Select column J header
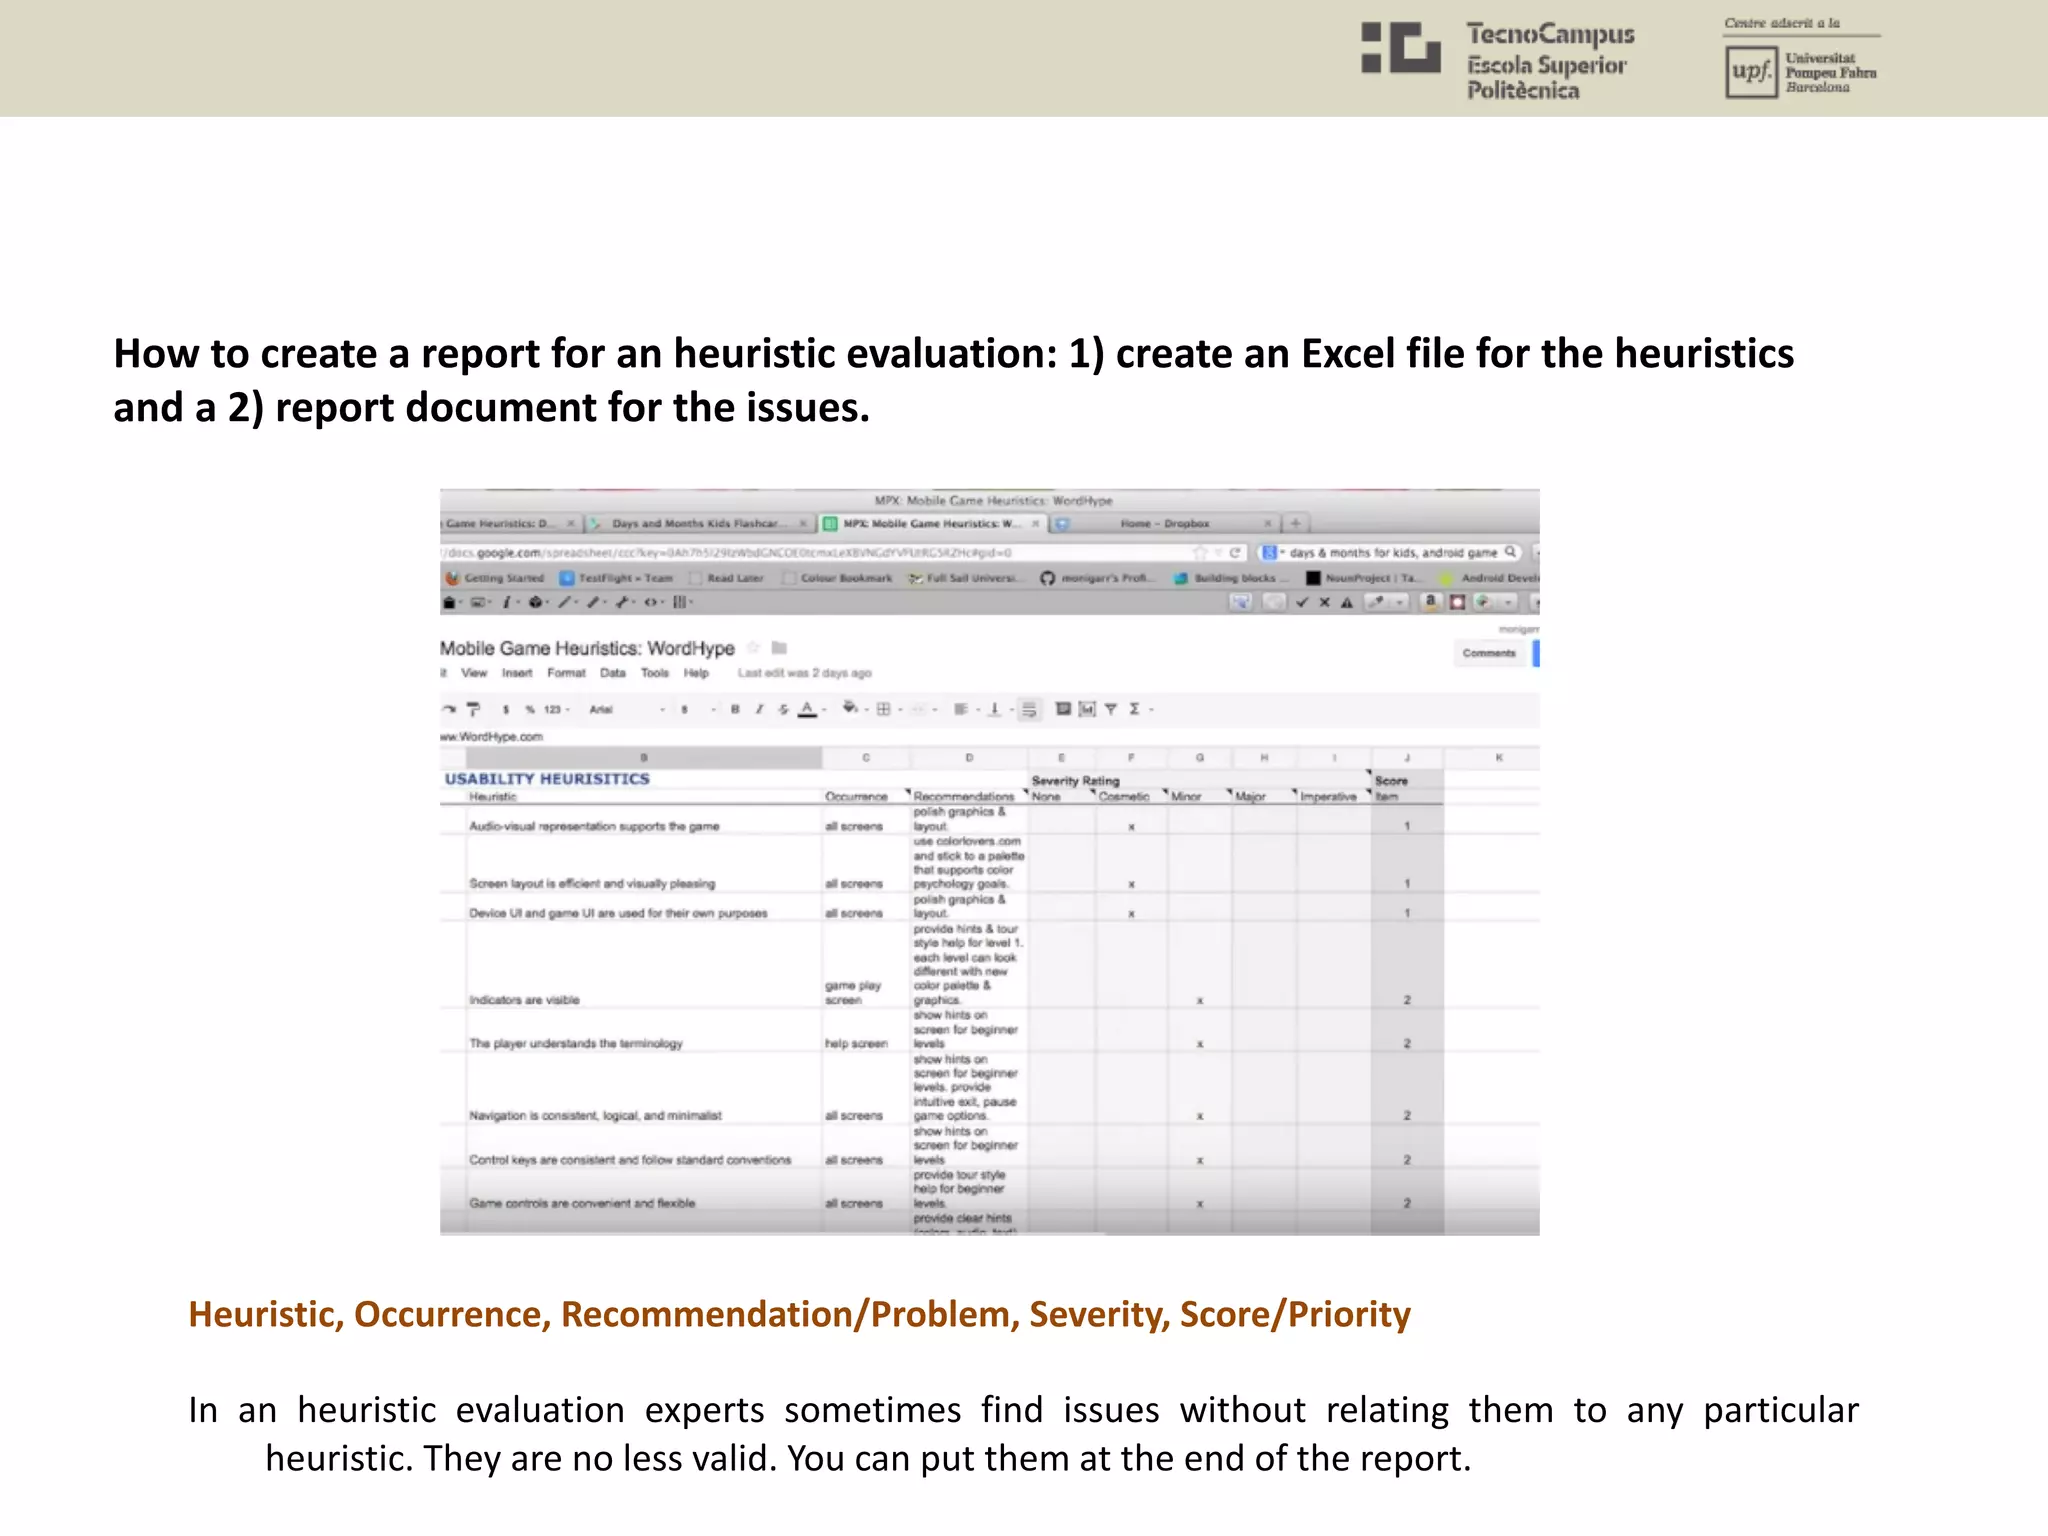This screenshot has width=2048, height=1536. 1407,758
